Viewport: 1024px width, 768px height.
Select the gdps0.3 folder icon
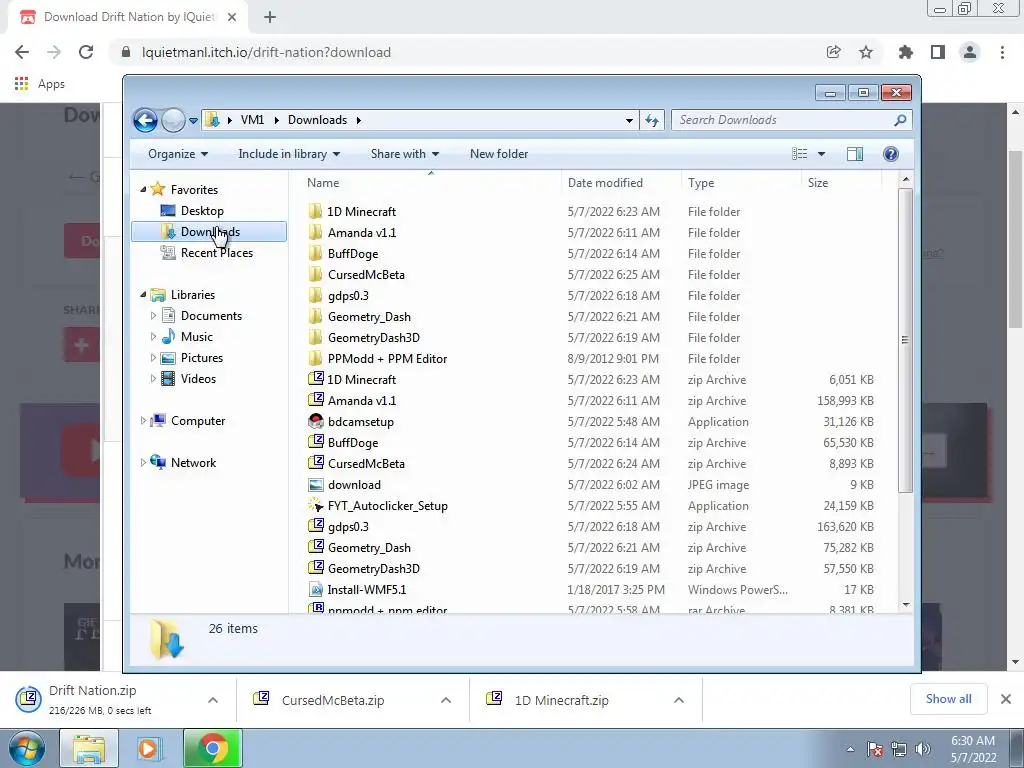[x=315, y=295]
